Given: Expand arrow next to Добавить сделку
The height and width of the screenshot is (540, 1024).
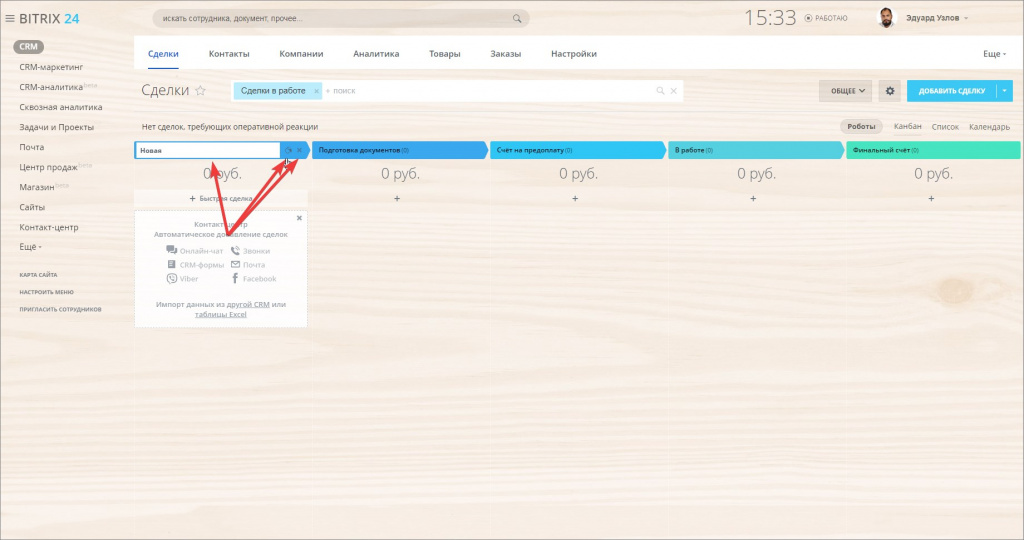Looking at the screenshot, I should tap(1004, 91).
